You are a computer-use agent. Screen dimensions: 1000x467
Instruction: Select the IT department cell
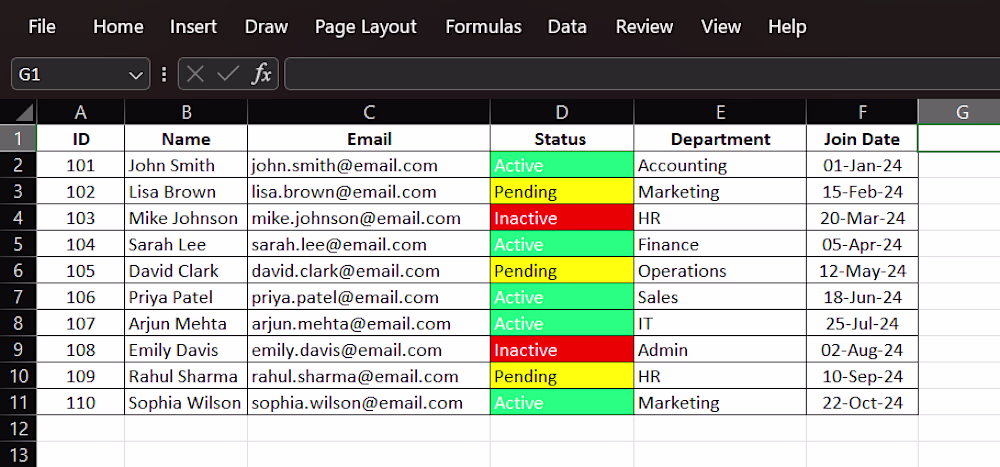point(720,323)
